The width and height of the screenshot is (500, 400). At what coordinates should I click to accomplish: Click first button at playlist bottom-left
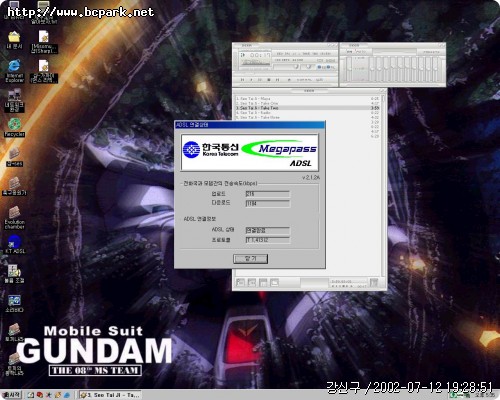pyautogui.click(x=240, y=283)
